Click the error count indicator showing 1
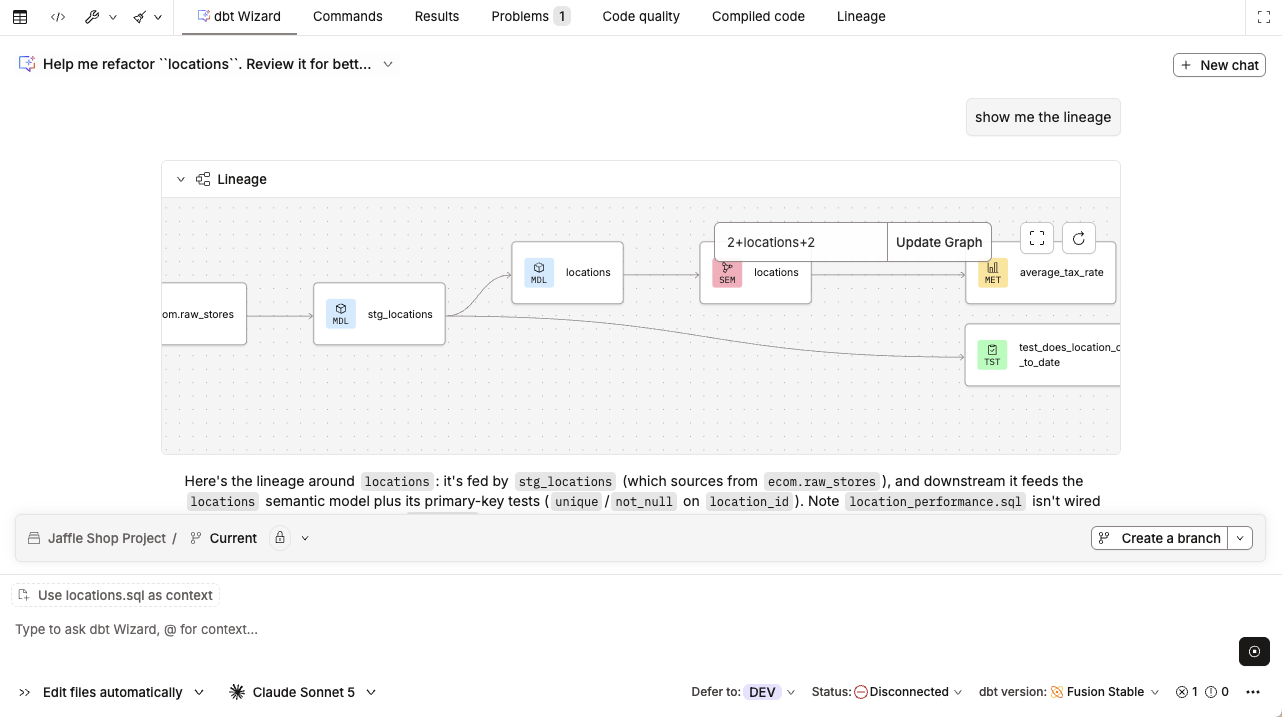Image resolution: width=1282 pixels, height=717 pixels. point(1186,692)
